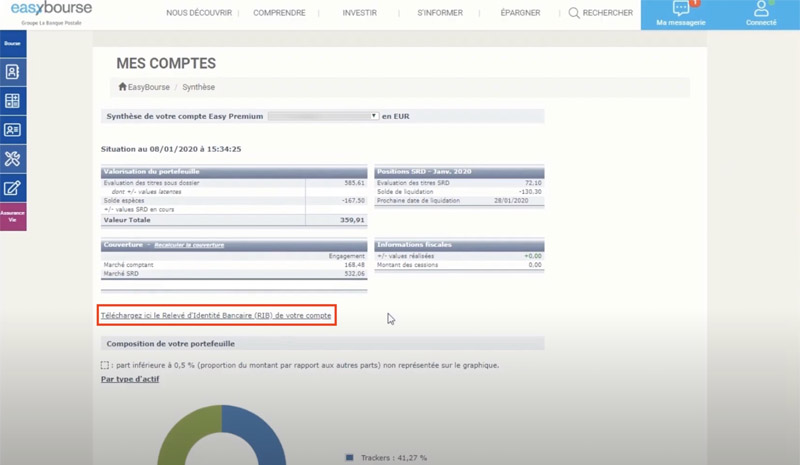Screen dimensions: 800x465
Task: Open the NOUS DÉCOUVRIR menu
Action: [x=199, y=13]
